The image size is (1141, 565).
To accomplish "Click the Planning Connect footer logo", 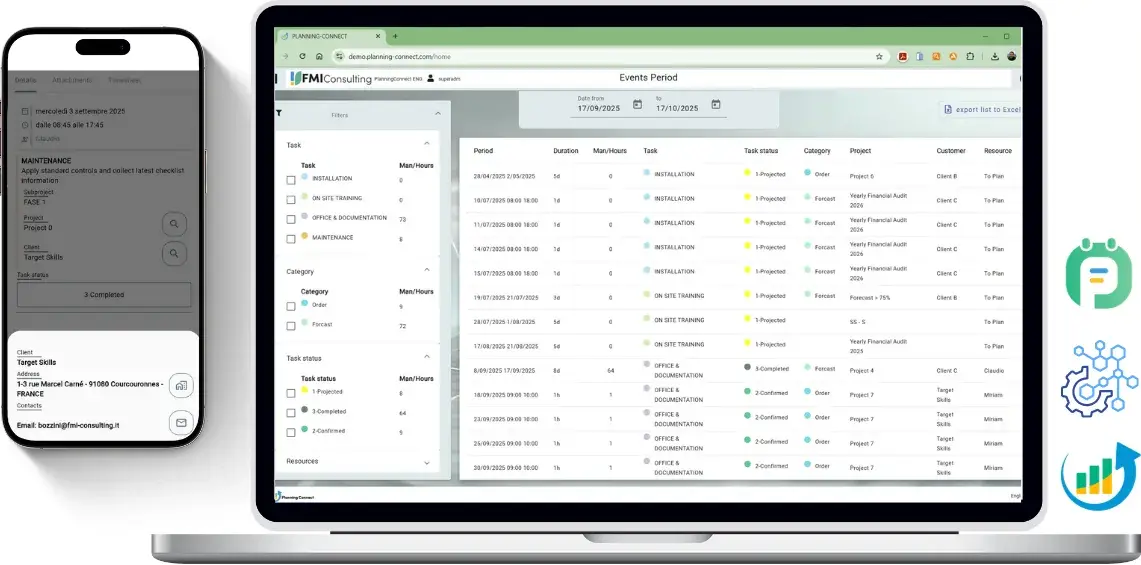I will coord(295,496).
